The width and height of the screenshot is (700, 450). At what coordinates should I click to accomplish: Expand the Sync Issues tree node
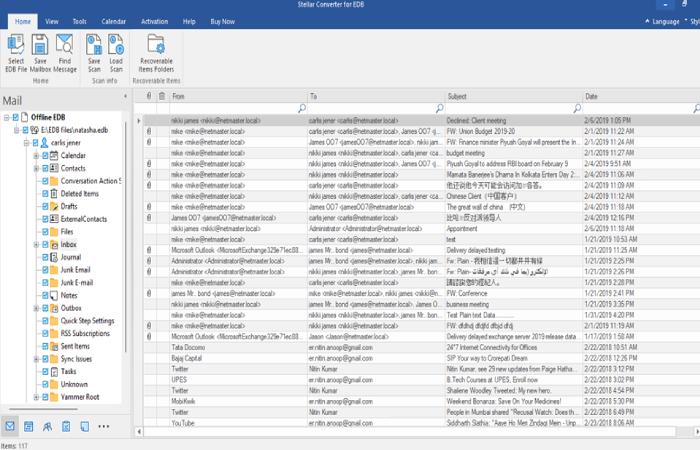[36, 359]
